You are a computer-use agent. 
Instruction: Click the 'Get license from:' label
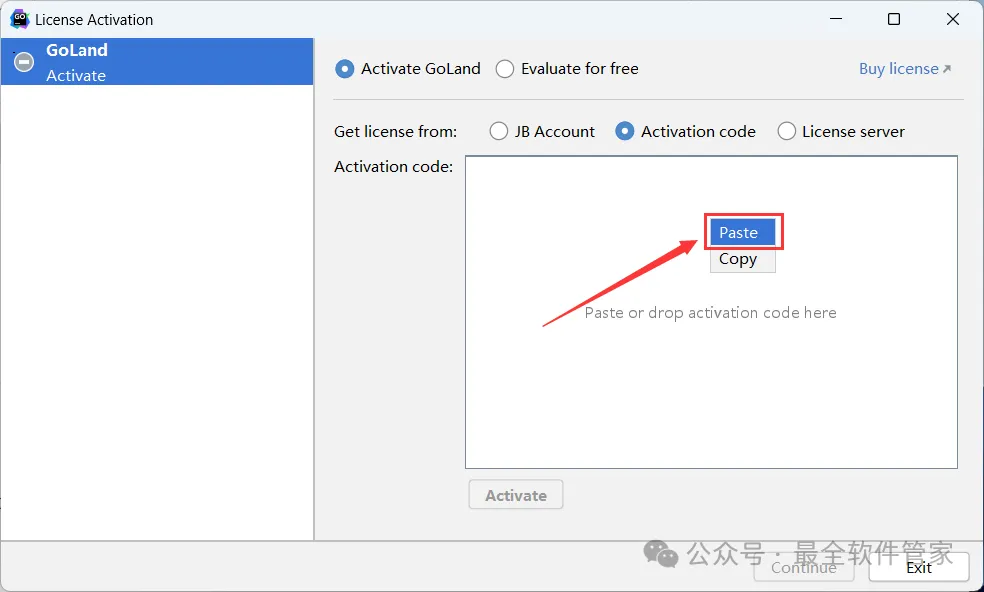coord(395,131)
